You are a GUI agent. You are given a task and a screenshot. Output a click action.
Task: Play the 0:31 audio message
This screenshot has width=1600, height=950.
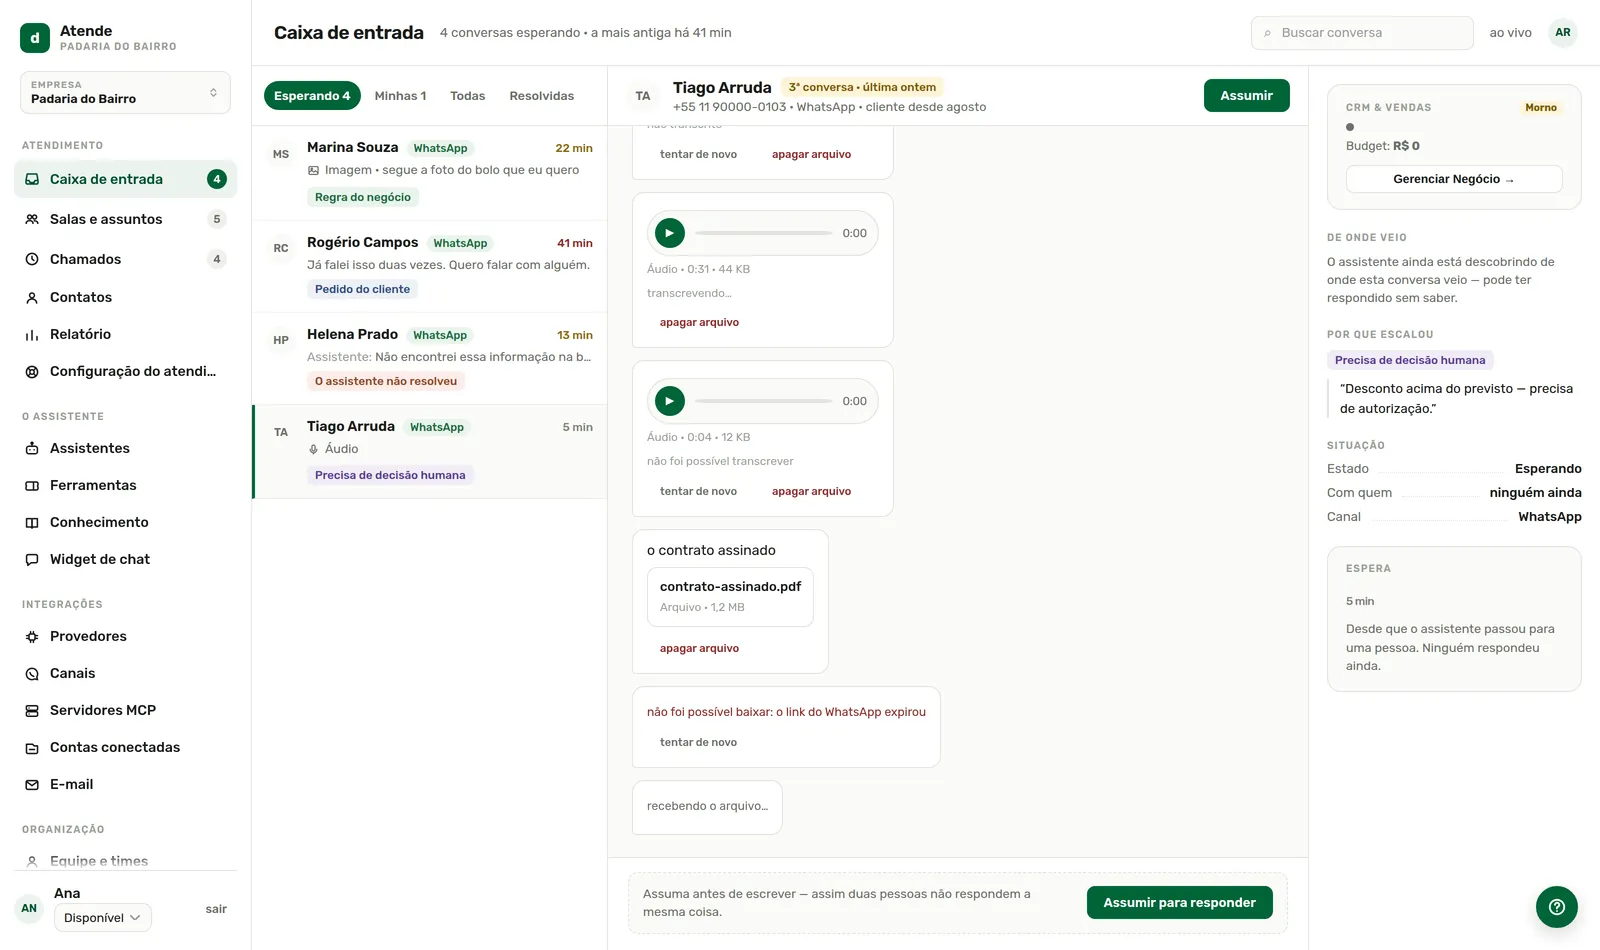point(670,233)
